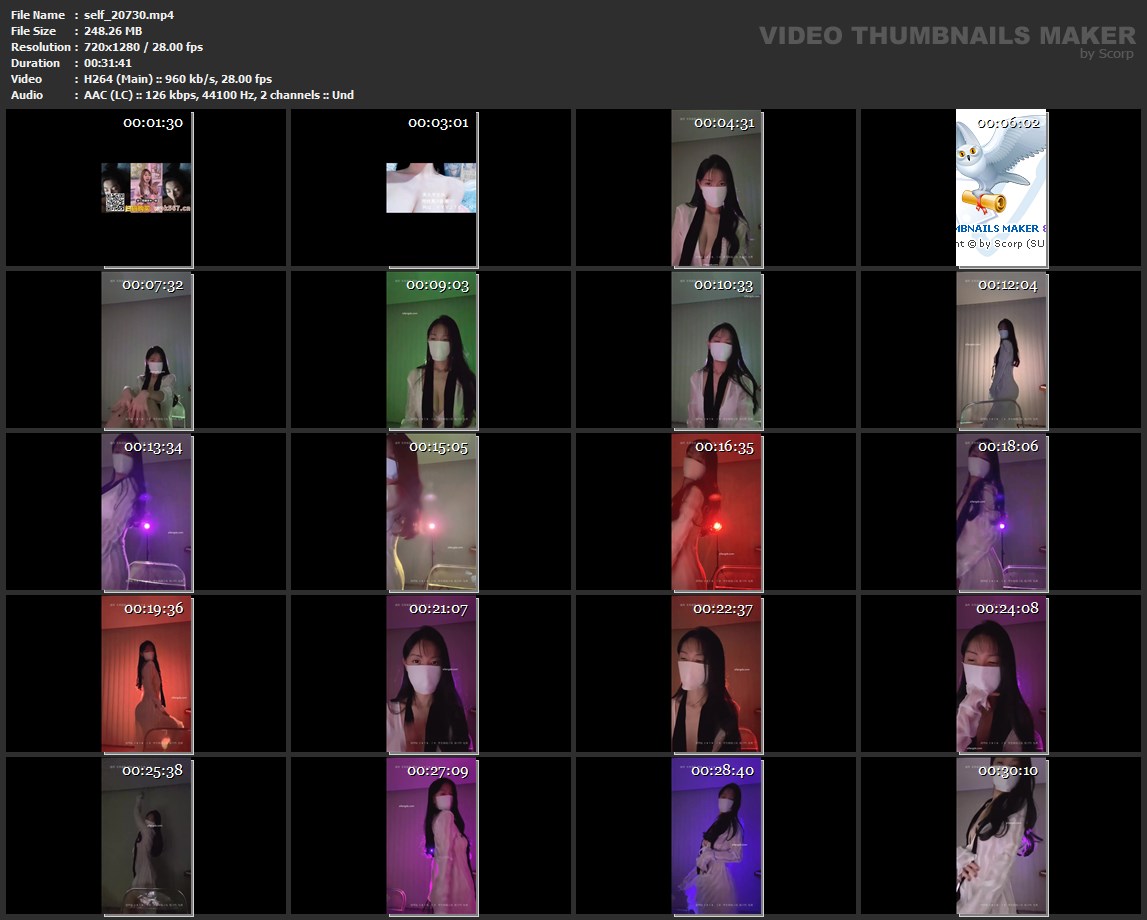1147x920 pixels.
Task: Select the blue-lit thumbnail at 00:28:40
Action: [x=716, y=836]
